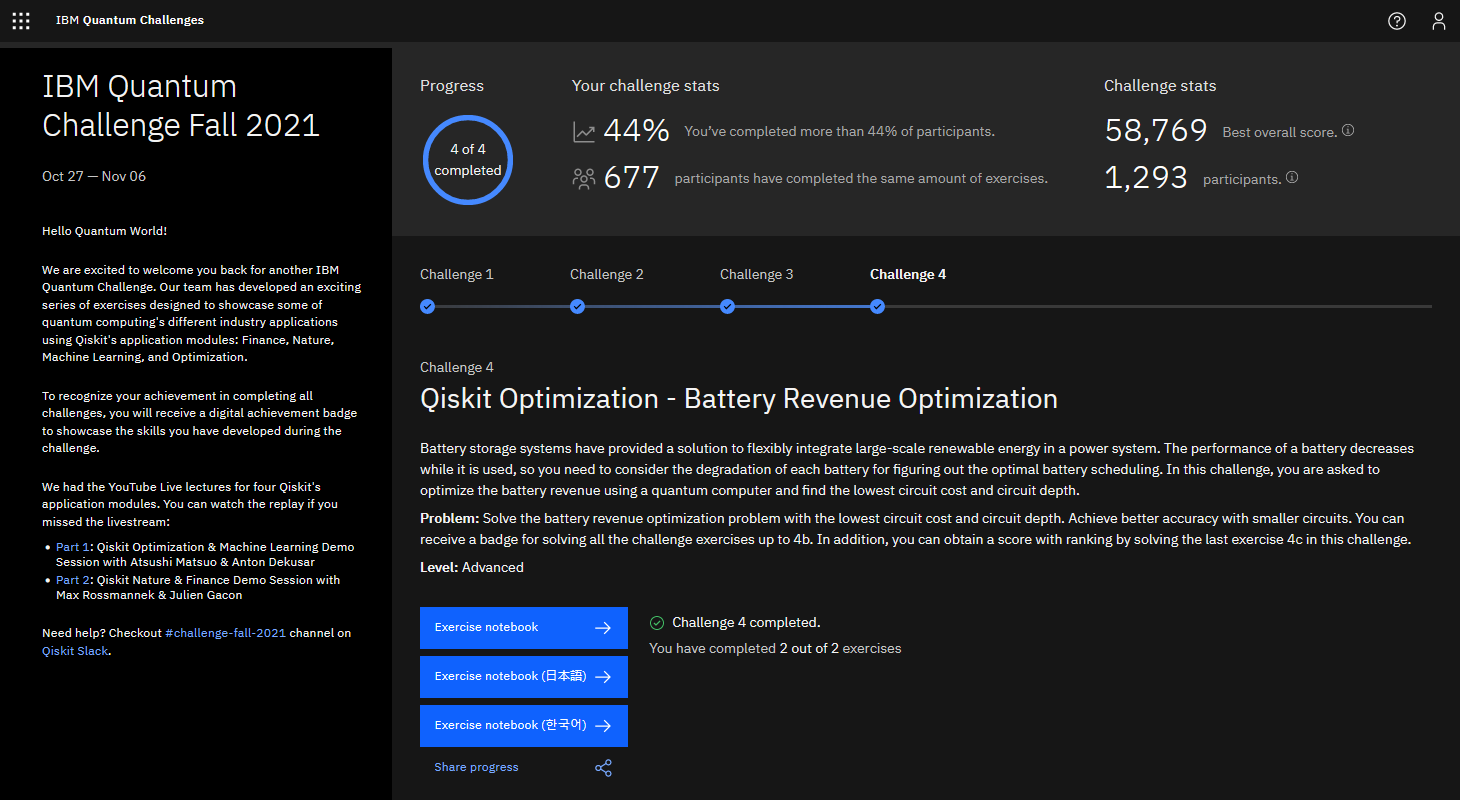The height and width of the screenshot is (800, 1460).
Task: Follow the Qiskit Slack link
Action: point(75,651)
